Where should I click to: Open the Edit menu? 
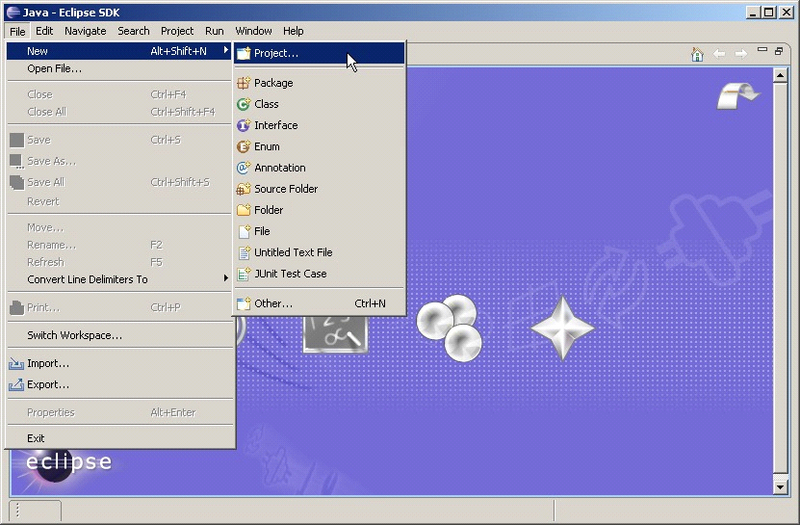click(44, 31)
